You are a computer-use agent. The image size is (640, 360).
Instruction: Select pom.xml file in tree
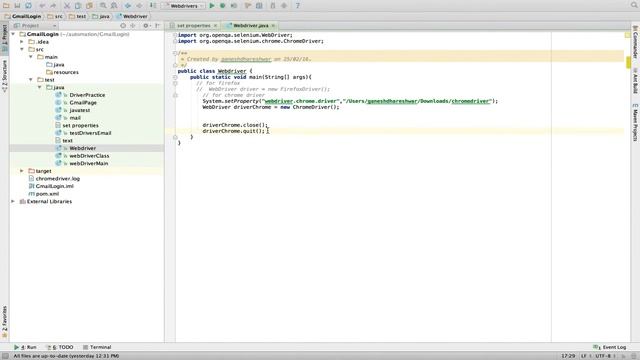47,194
